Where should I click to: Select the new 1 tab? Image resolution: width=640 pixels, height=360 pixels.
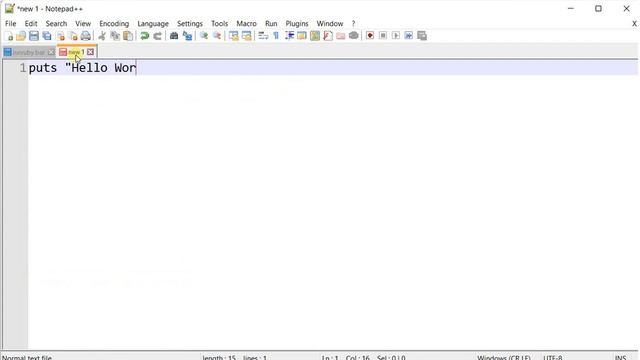[76, 52]
